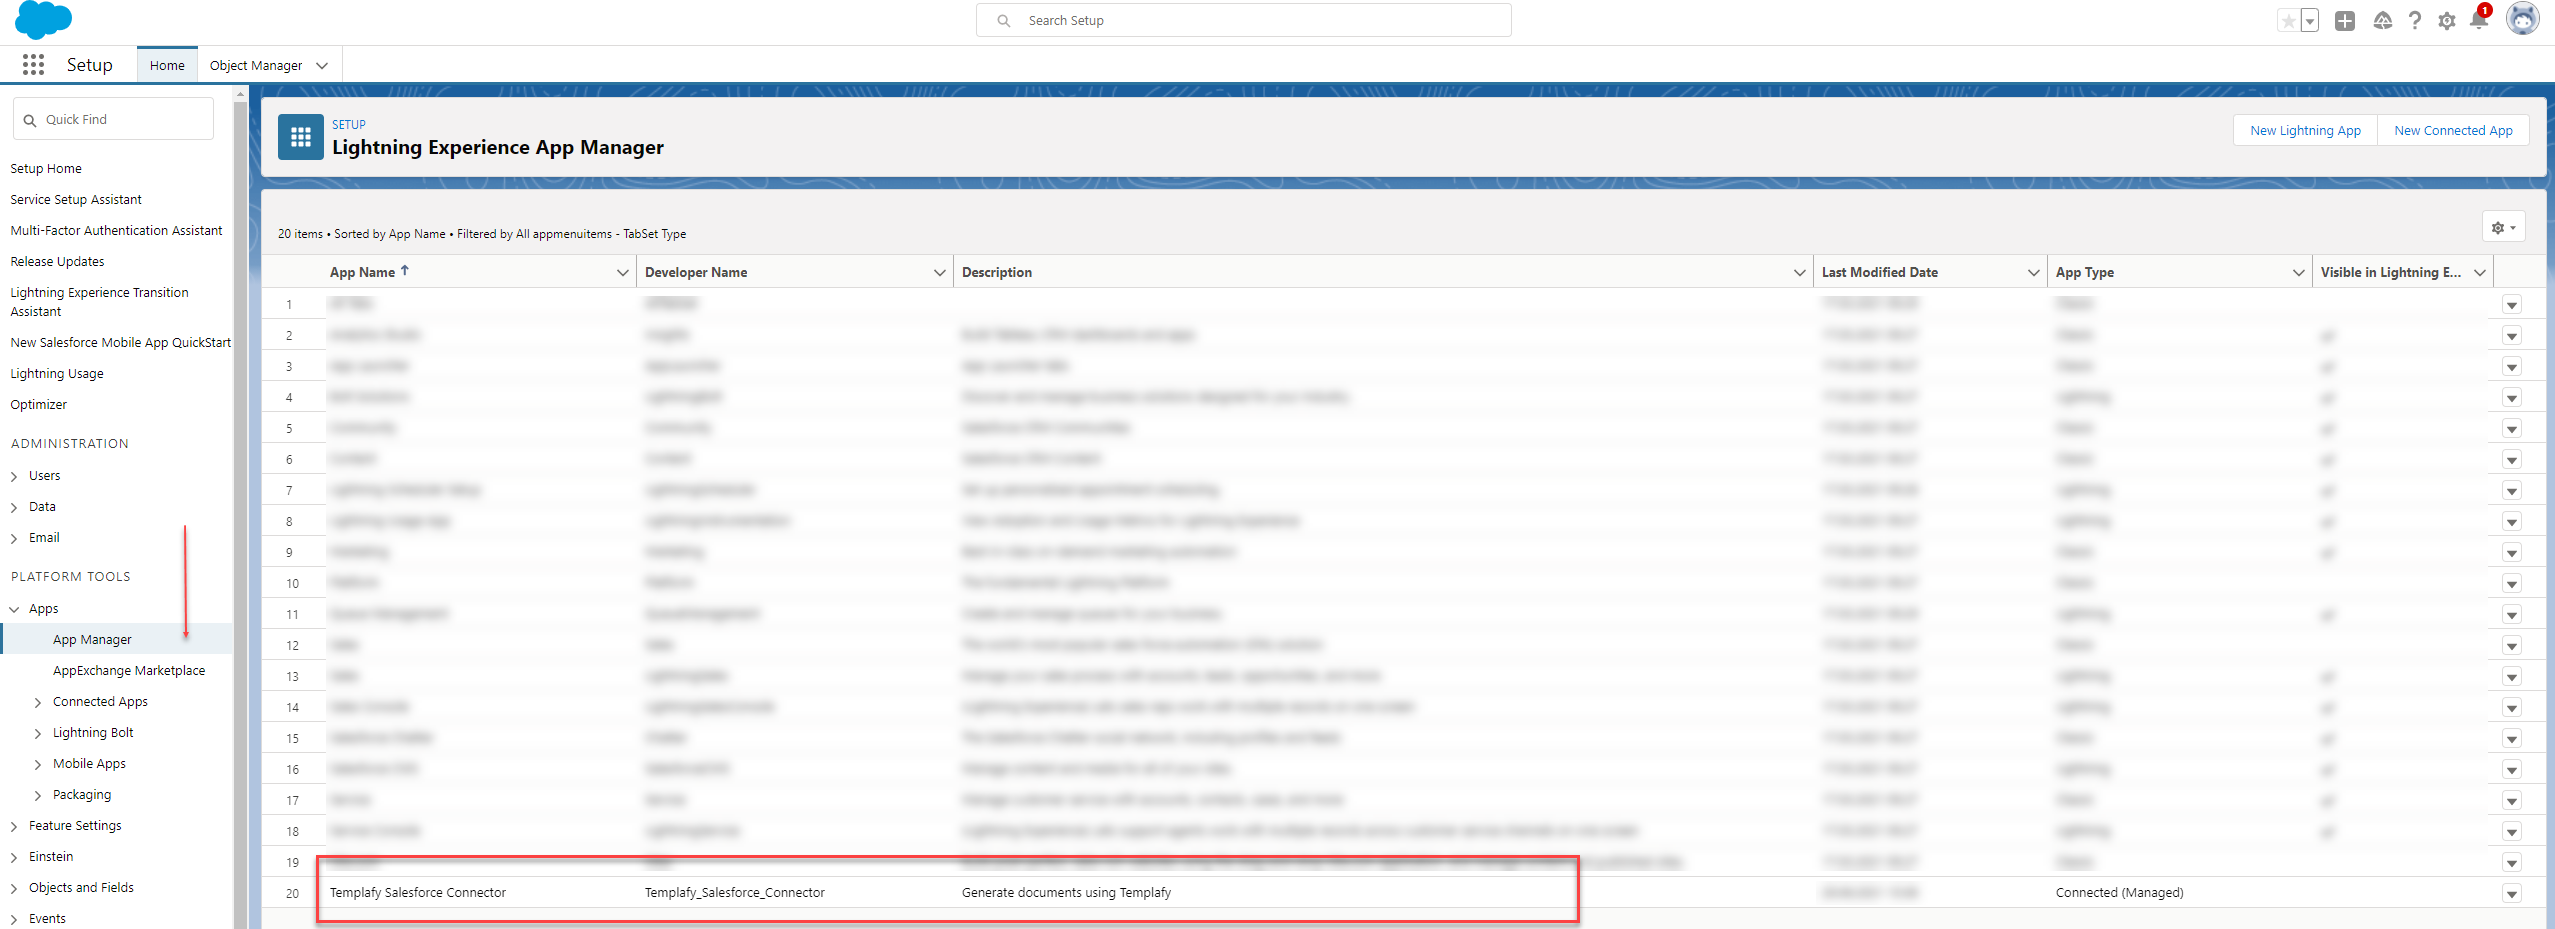This screenshot has height=929, width=2555.
Task: Open Service Setup Assistant link
Action: [x=76, y=200]
